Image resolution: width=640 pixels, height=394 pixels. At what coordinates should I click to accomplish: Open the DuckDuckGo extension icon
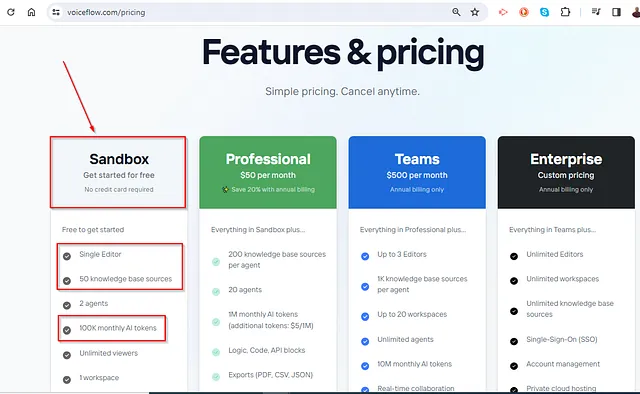[524, 12]
